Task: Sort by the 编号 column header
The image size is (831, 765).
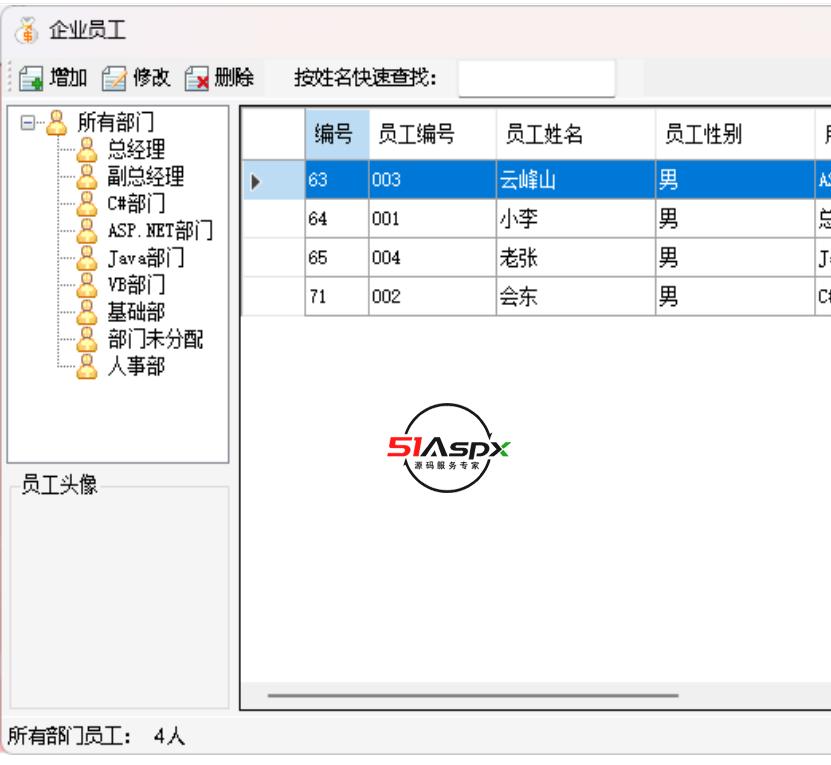Action: (x=337, y=134)
